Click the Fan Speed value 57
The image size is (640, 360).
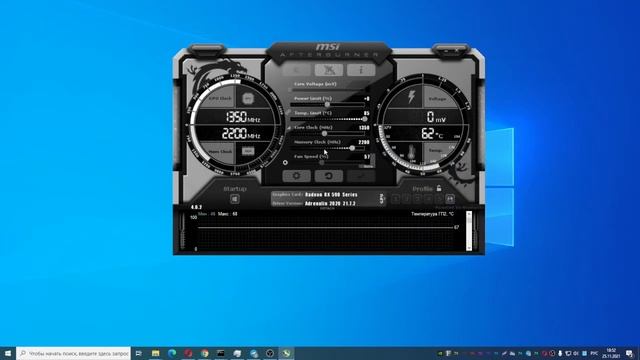367,157
